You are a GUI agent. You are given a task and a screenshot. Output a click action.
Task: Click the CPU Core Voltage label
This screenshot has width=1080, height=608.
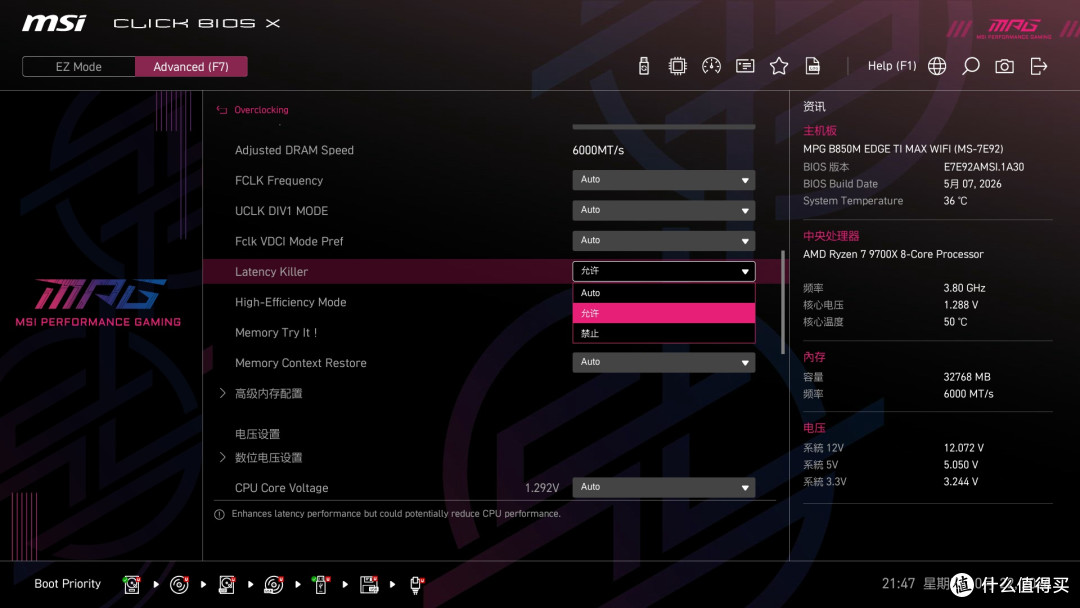pos(281,488)
